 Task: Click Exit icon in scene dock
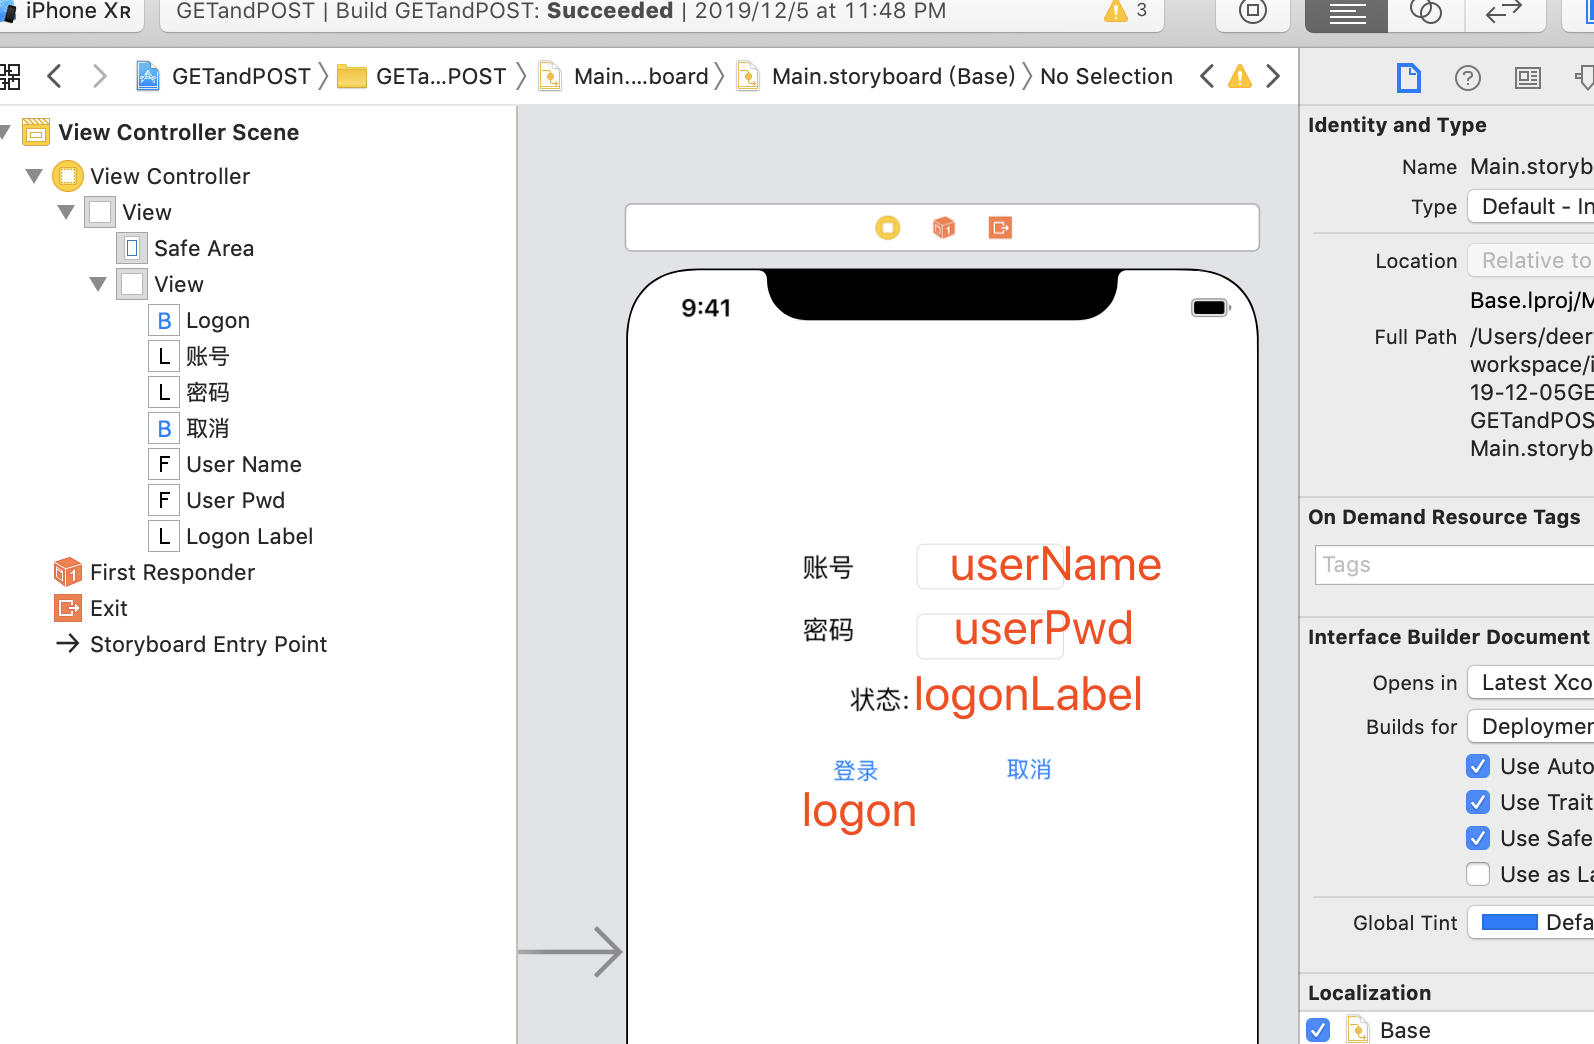point(1000,228)
